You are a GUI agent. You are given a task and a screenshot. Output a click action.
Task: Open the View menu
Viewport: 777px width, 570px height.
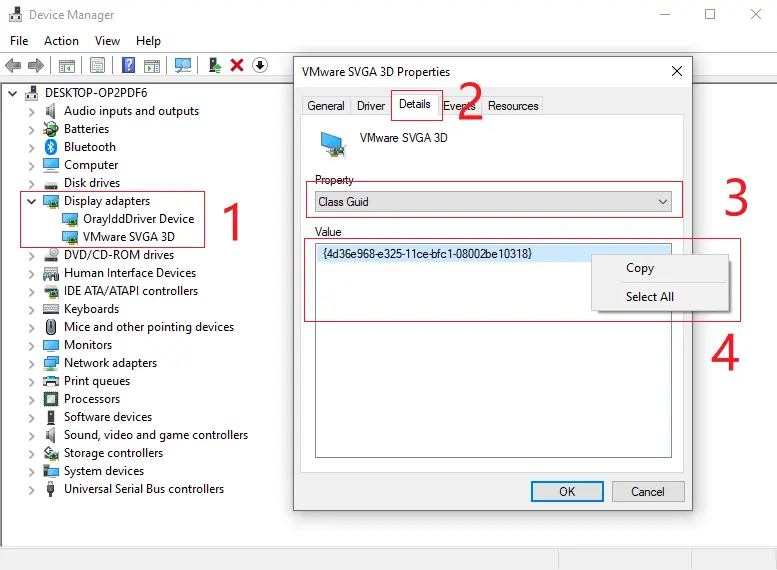(108, 41)
